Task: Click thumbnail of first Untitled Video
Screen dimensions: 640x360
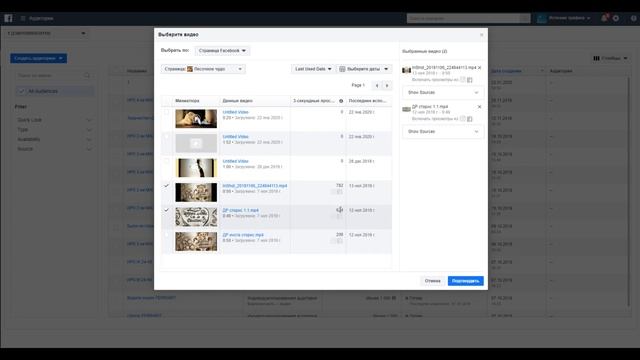Action: tap(196, 118)
